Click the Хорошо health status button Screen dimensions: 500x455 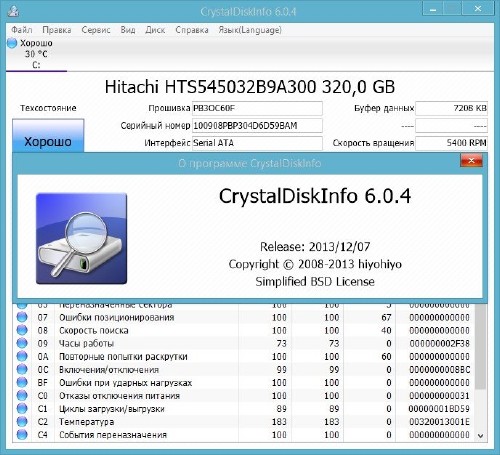click(x=48, y=136)
